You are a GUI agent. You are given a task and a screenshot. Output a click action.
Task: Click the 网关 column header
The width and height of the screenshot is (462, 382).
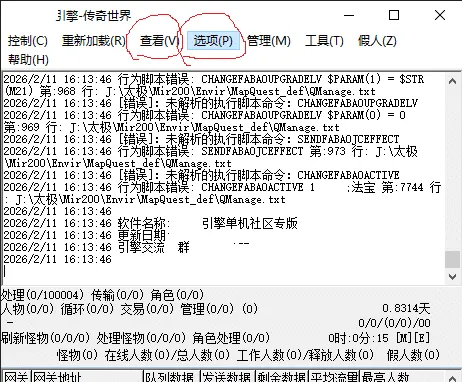[x=16, y=377]
